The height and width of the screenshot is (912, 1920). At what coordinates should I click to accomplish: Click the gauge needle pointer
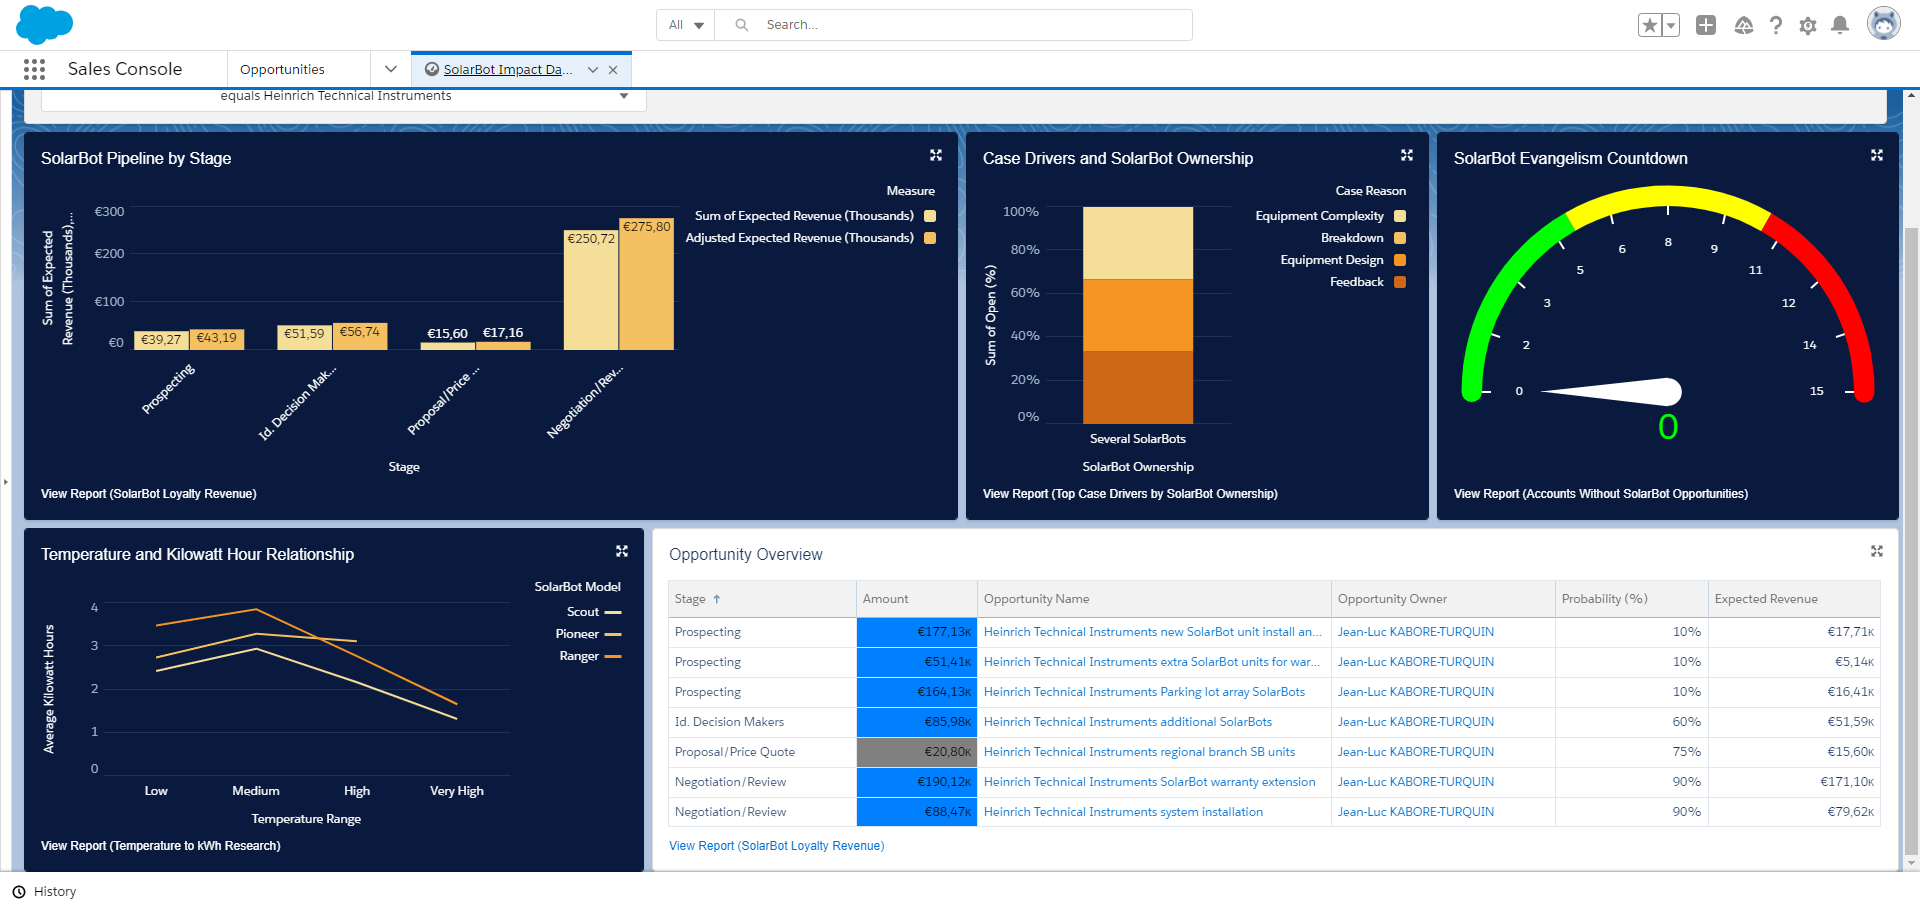[x=1612, y=391]
